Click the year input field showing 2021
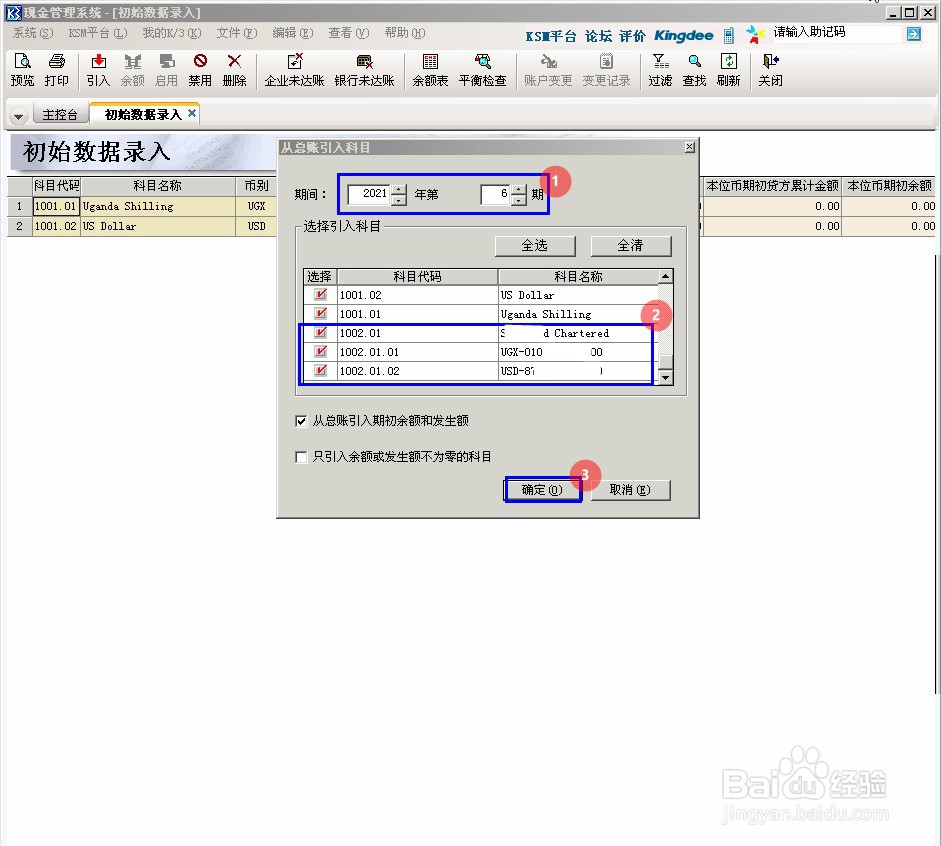941x846 pixels. pyautogui.click(x=369, y=194)
